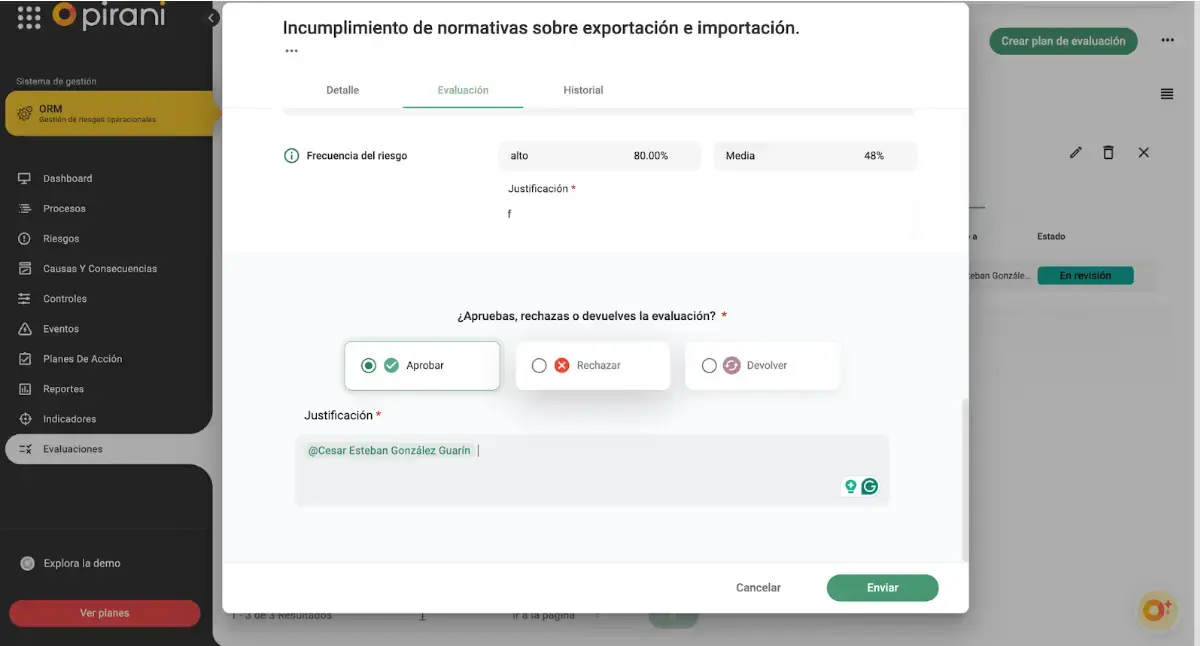Open Dashboard from the sidebar

coord(67,179)
